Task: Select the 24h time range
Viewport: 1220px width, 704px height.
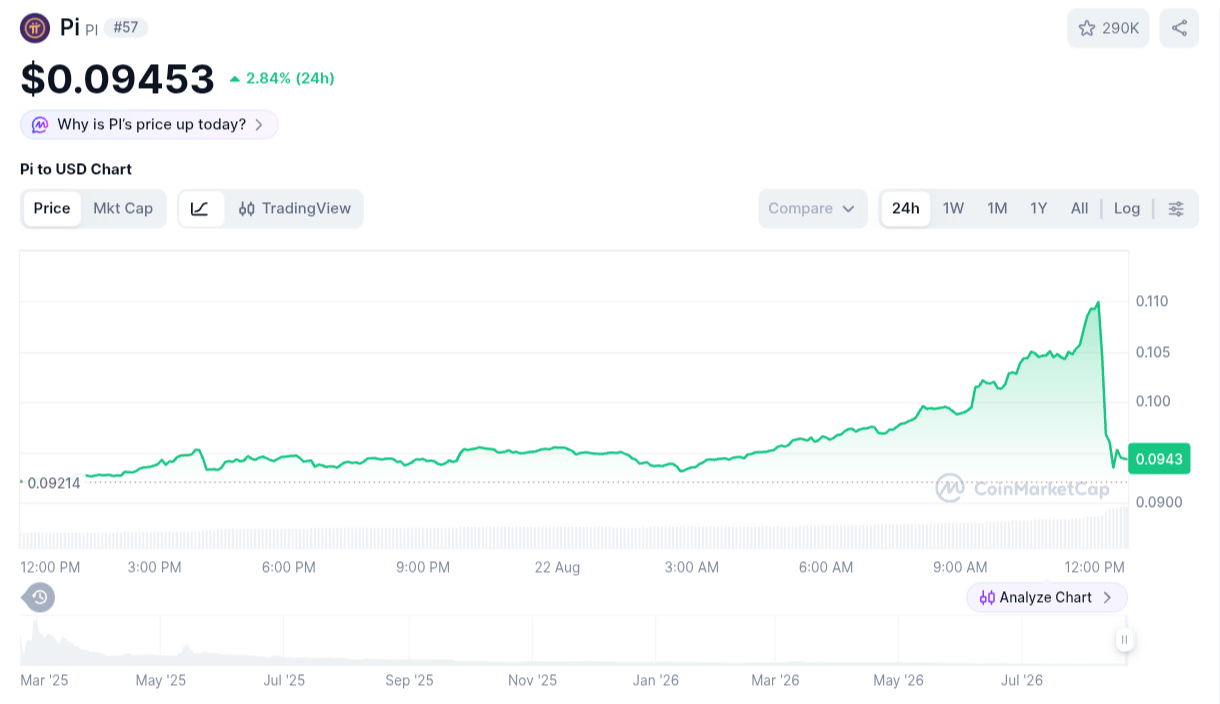Action: [906, 209]
